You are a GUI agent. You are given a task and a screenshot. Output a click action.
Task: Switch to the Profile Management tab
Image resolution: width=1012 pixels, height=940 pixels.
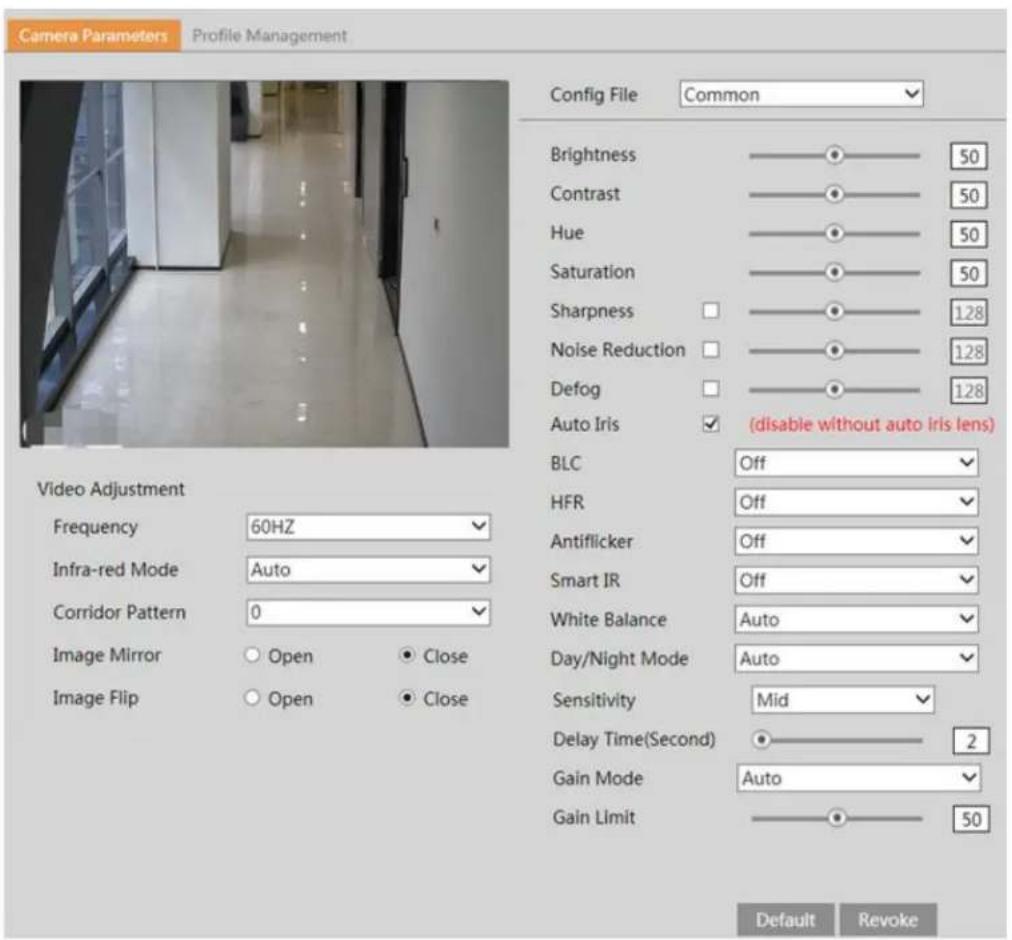269,36
